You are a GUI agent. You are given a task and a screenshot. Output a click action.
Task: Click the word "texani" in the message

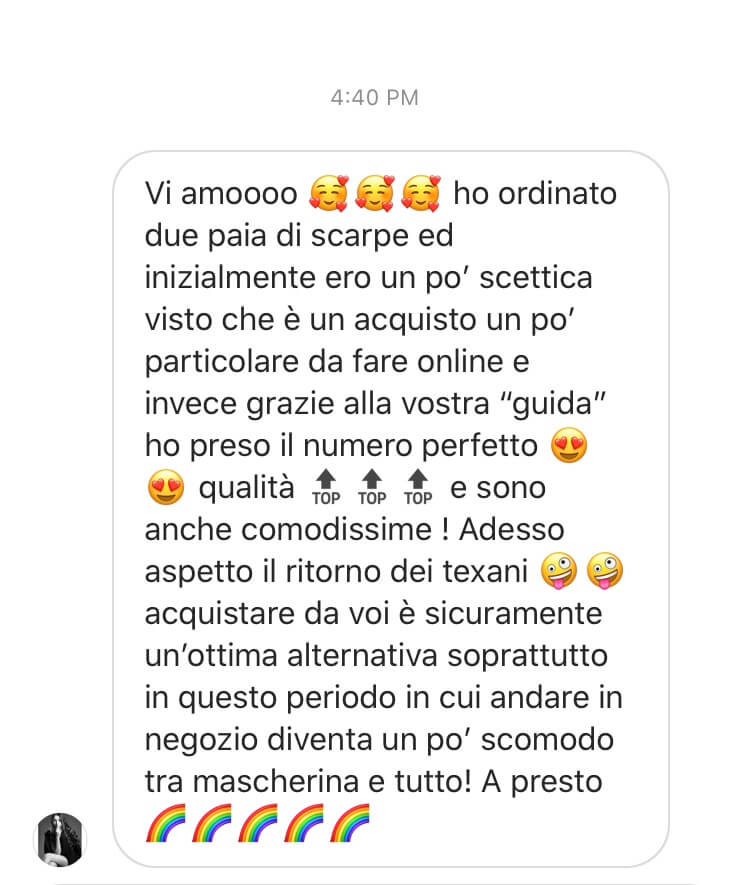pyautogui.click(x=485, y=571)
